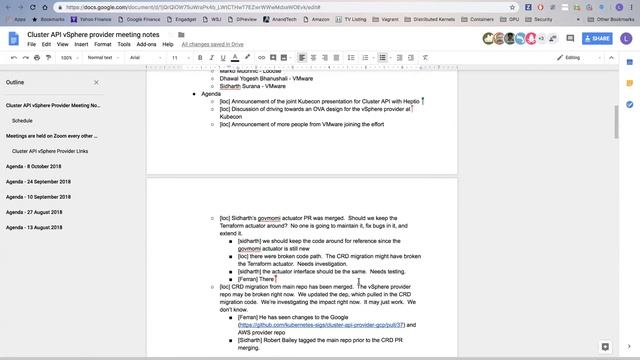Open Calendar in the side panel

pos(629,62)
